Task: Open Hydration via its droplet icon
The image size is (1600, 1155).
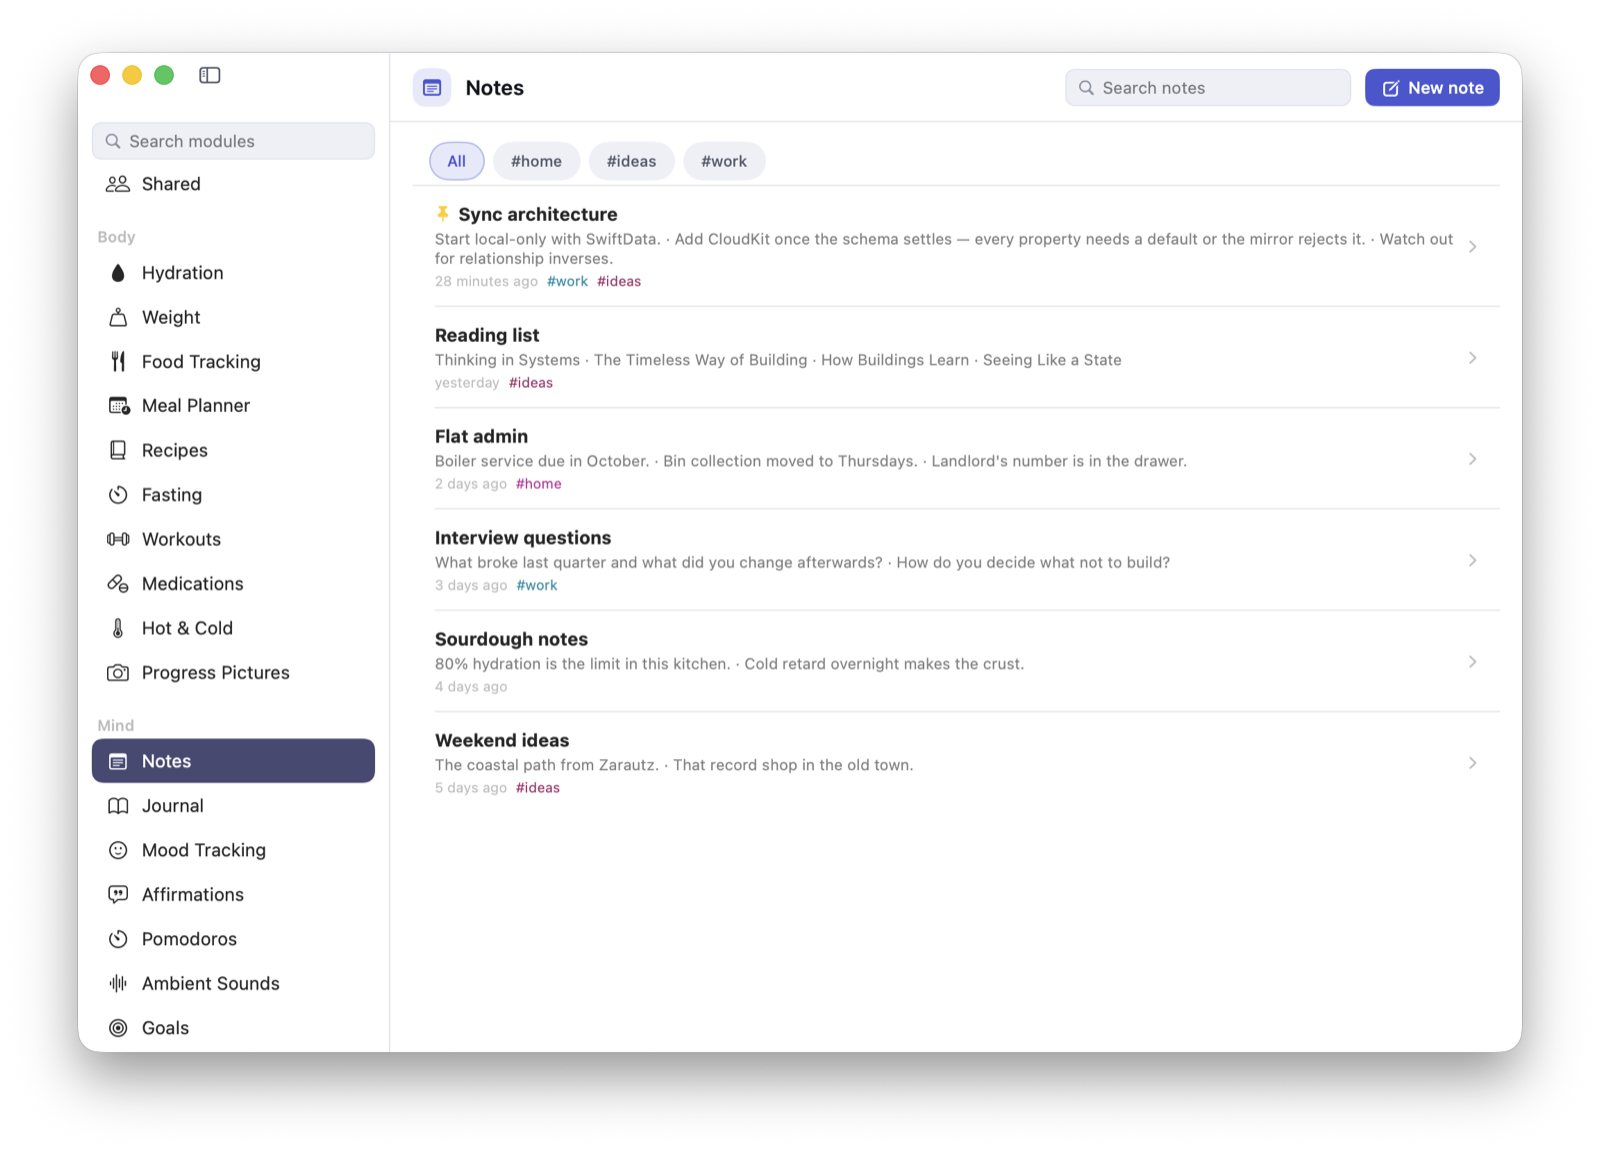Action: (118, 273)
